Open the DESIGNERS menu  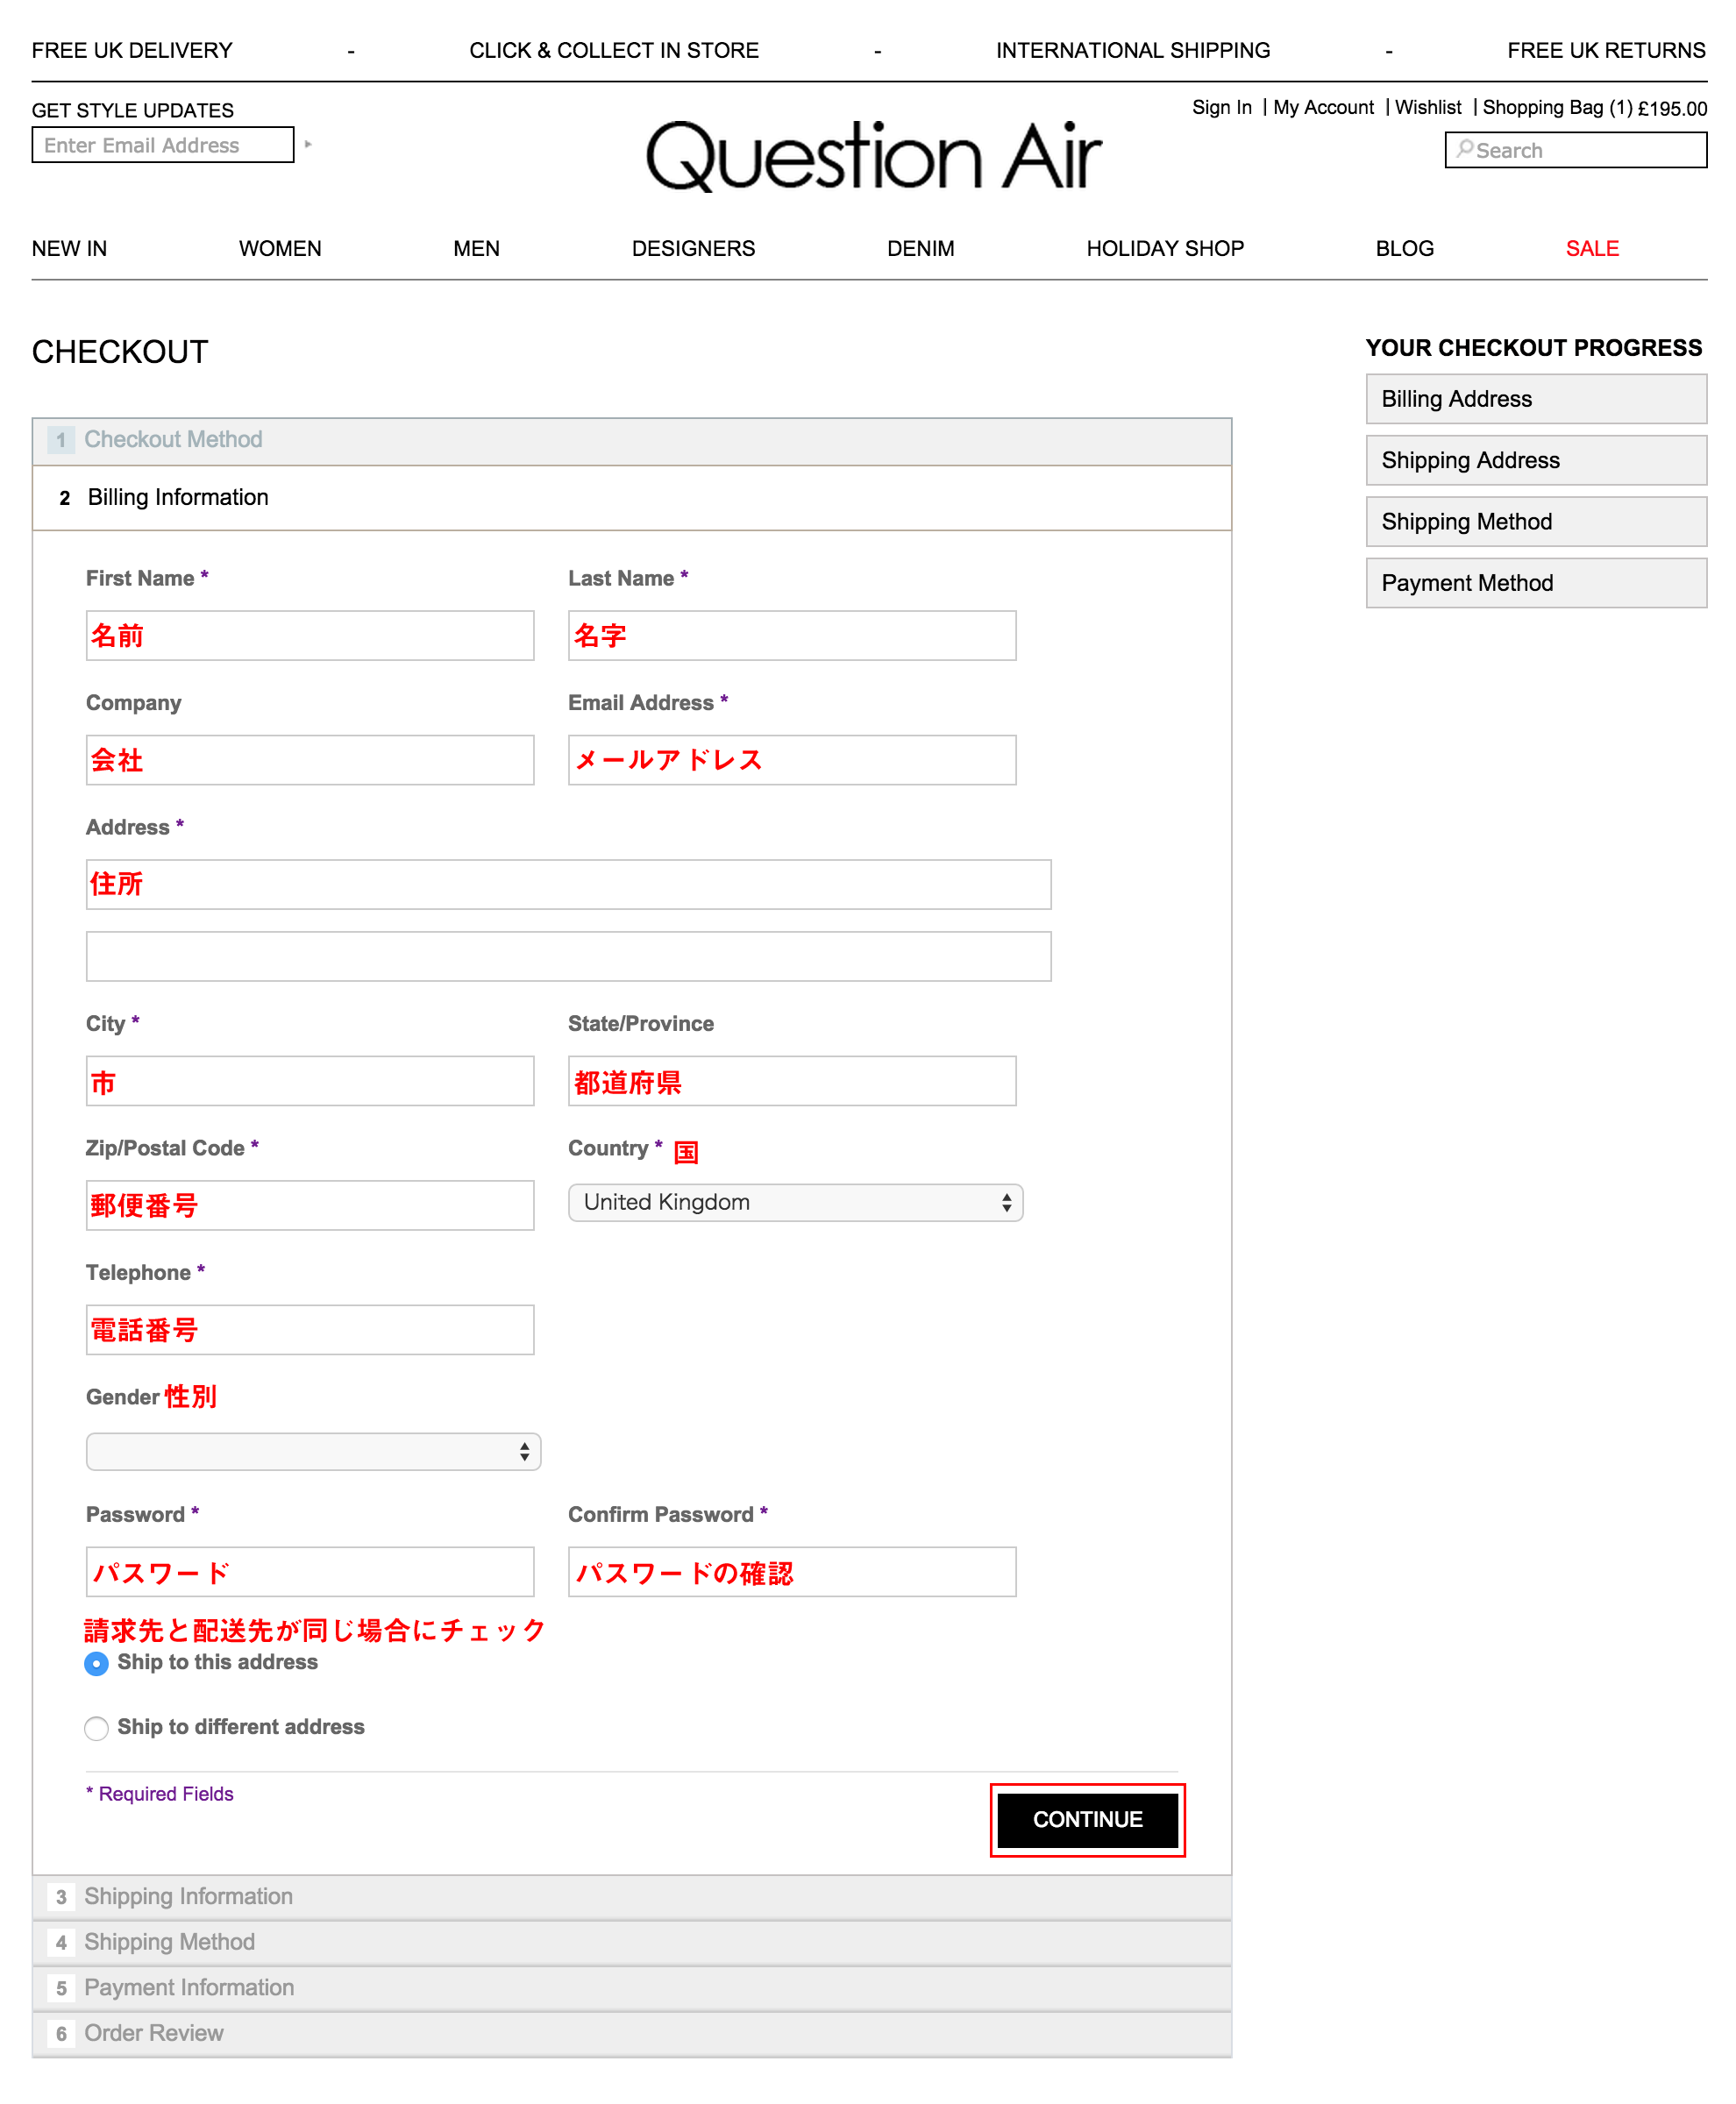[x=693, y=248]
